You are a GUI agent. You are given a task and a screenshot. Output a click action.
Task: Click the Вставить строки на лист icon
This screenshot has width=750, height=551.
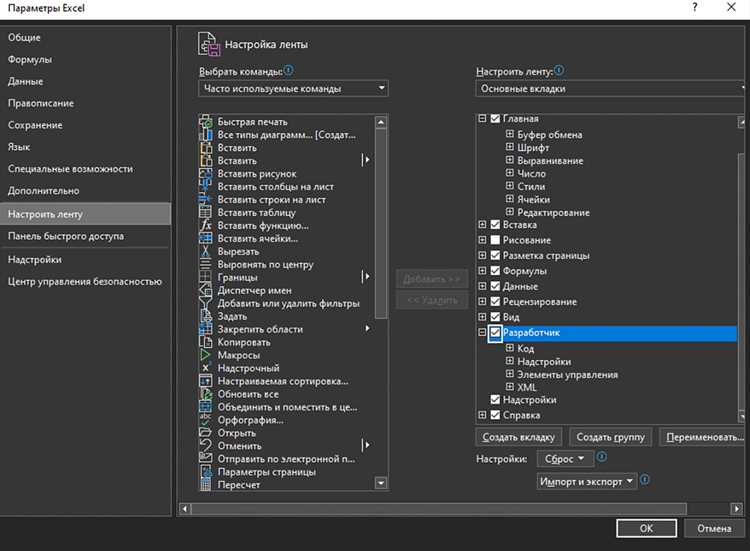[x=205, y=199]
